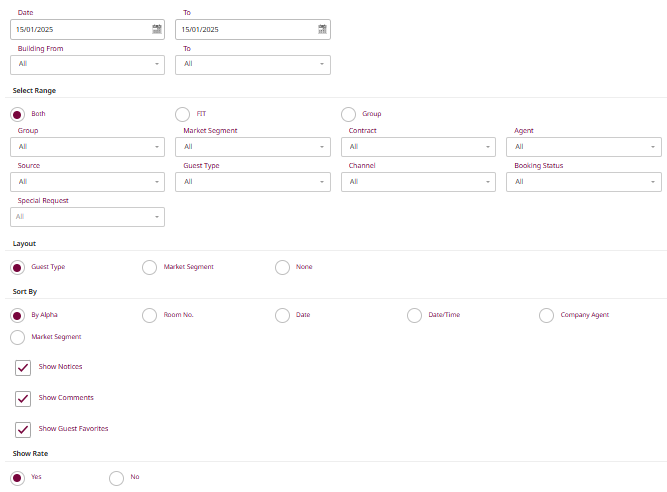Open the Agent dropdown list
667x492 pixels.
(x=583, y=147)
